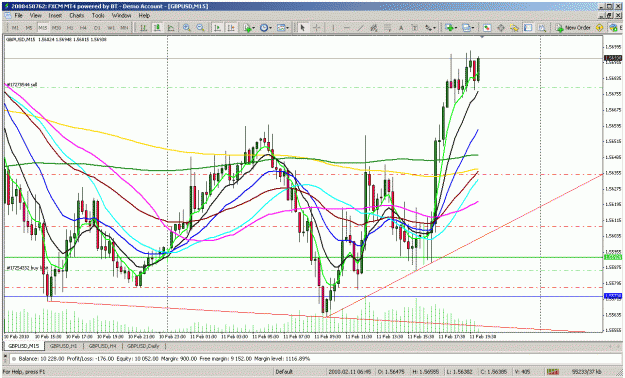This screenshot has height=378, width=625.
Task: Switch chart to W1 timeframe
Action: tap(111, 28)
